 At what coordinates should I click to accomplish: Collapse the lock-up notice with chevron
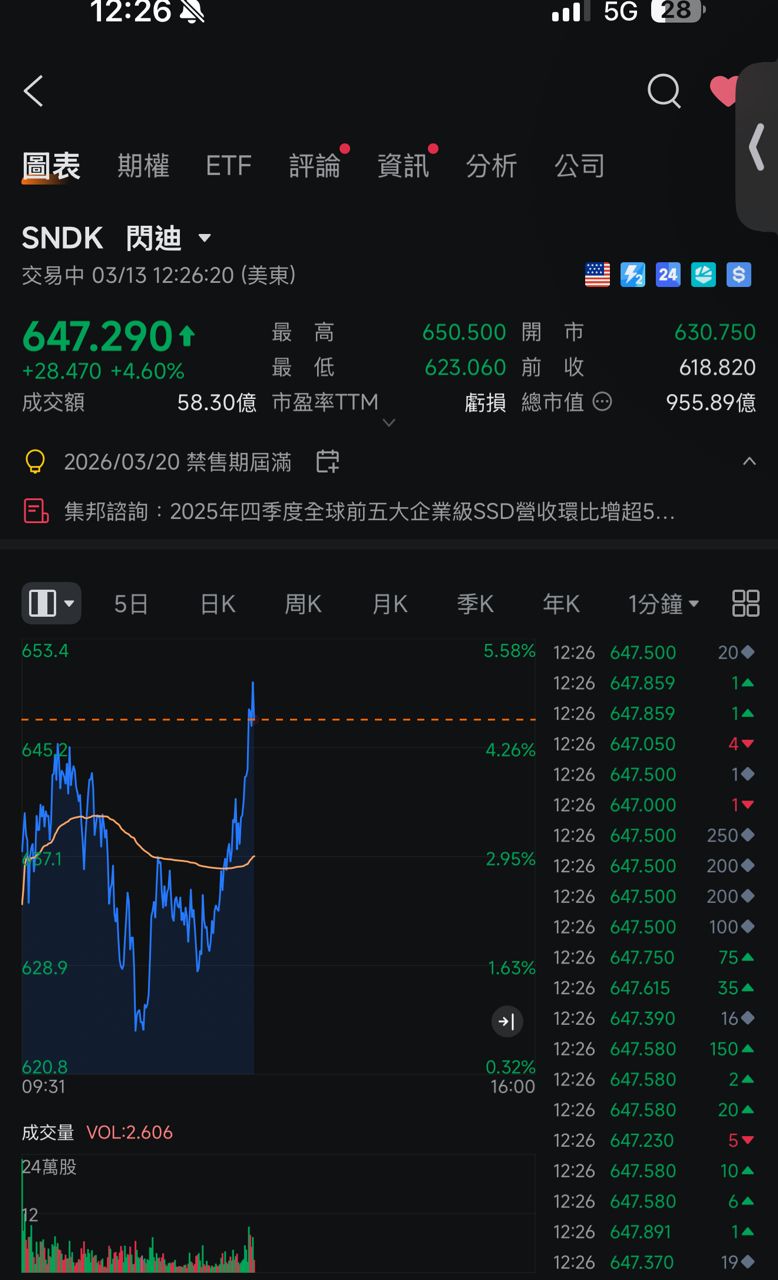click(x=748, y=462)
